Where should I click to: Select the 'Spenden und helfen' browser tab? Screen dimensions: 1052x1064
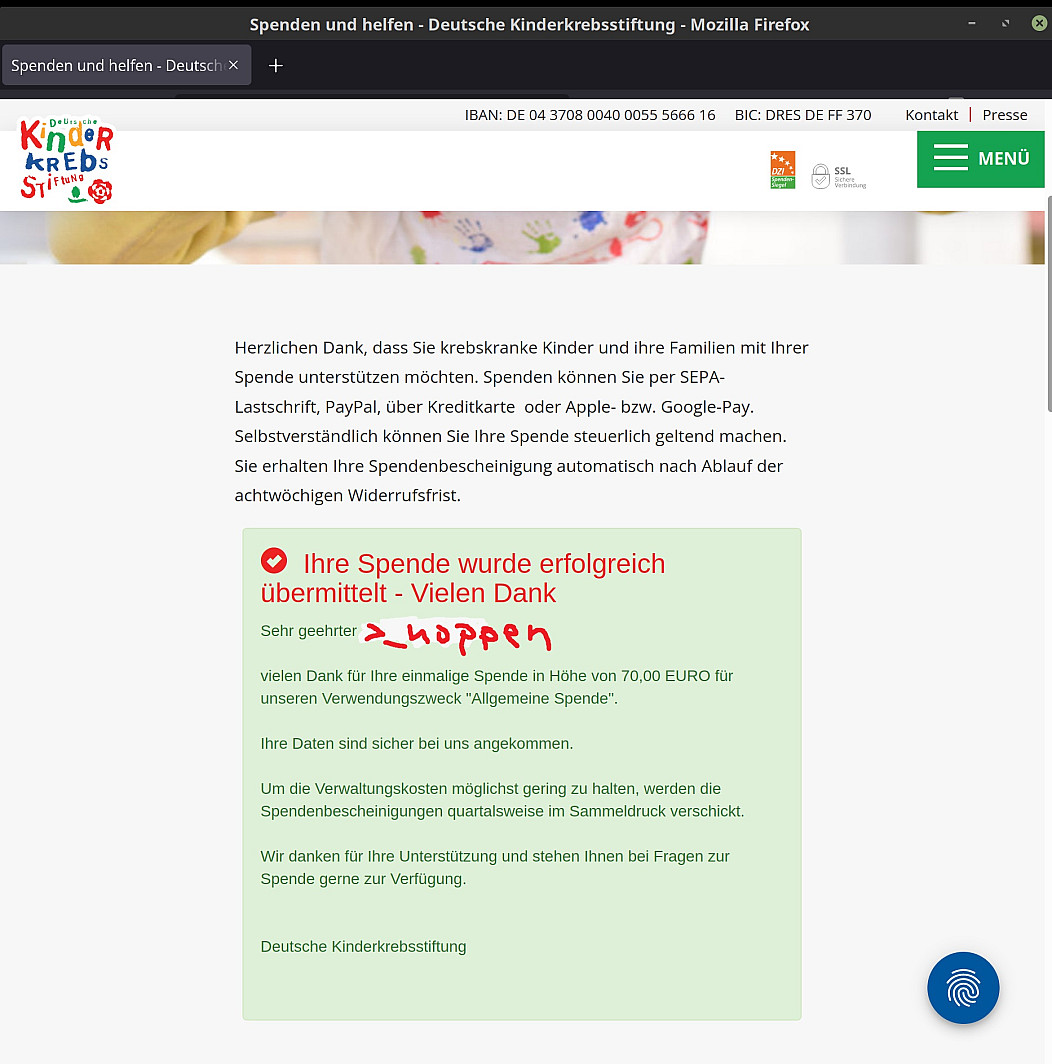[x=115, y=65]
